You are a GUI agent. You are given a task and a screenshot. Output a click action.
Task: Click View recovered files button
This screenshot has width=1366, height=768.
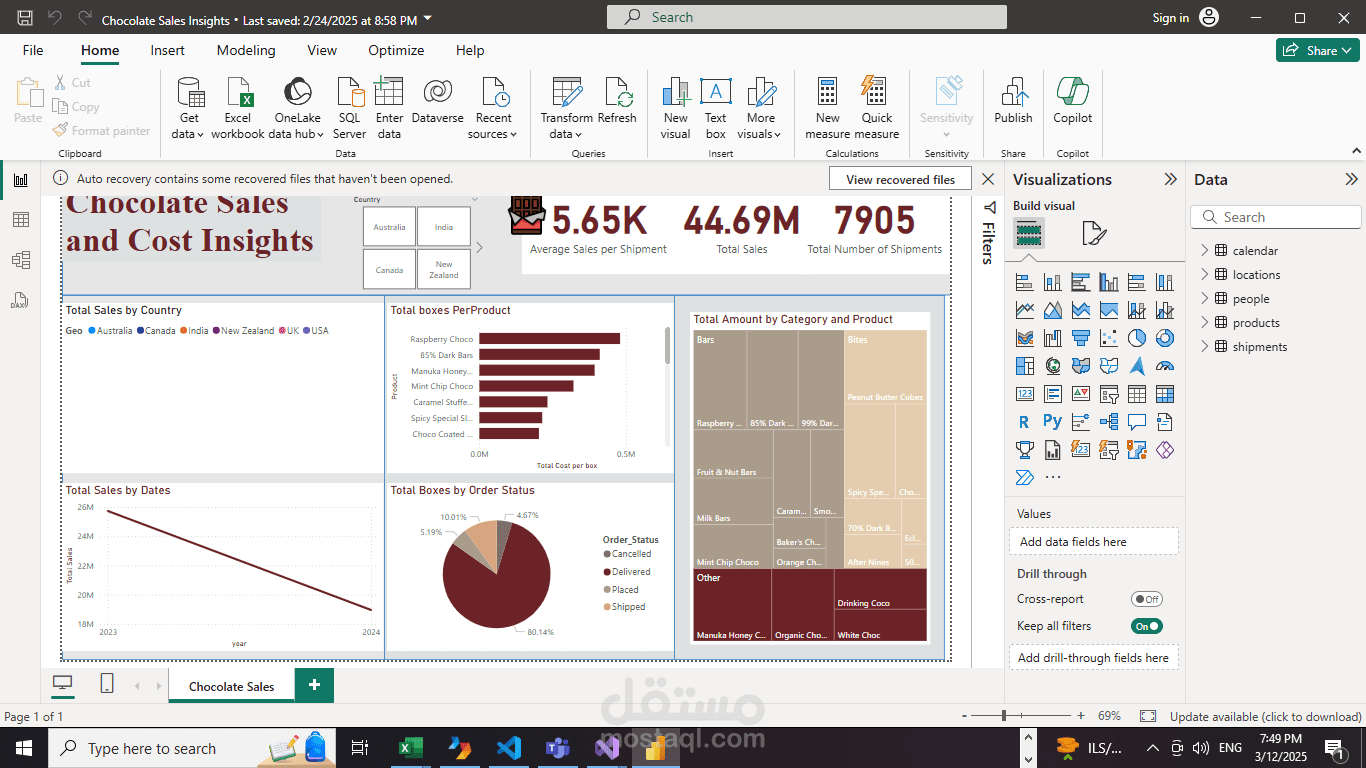point(900,179)
